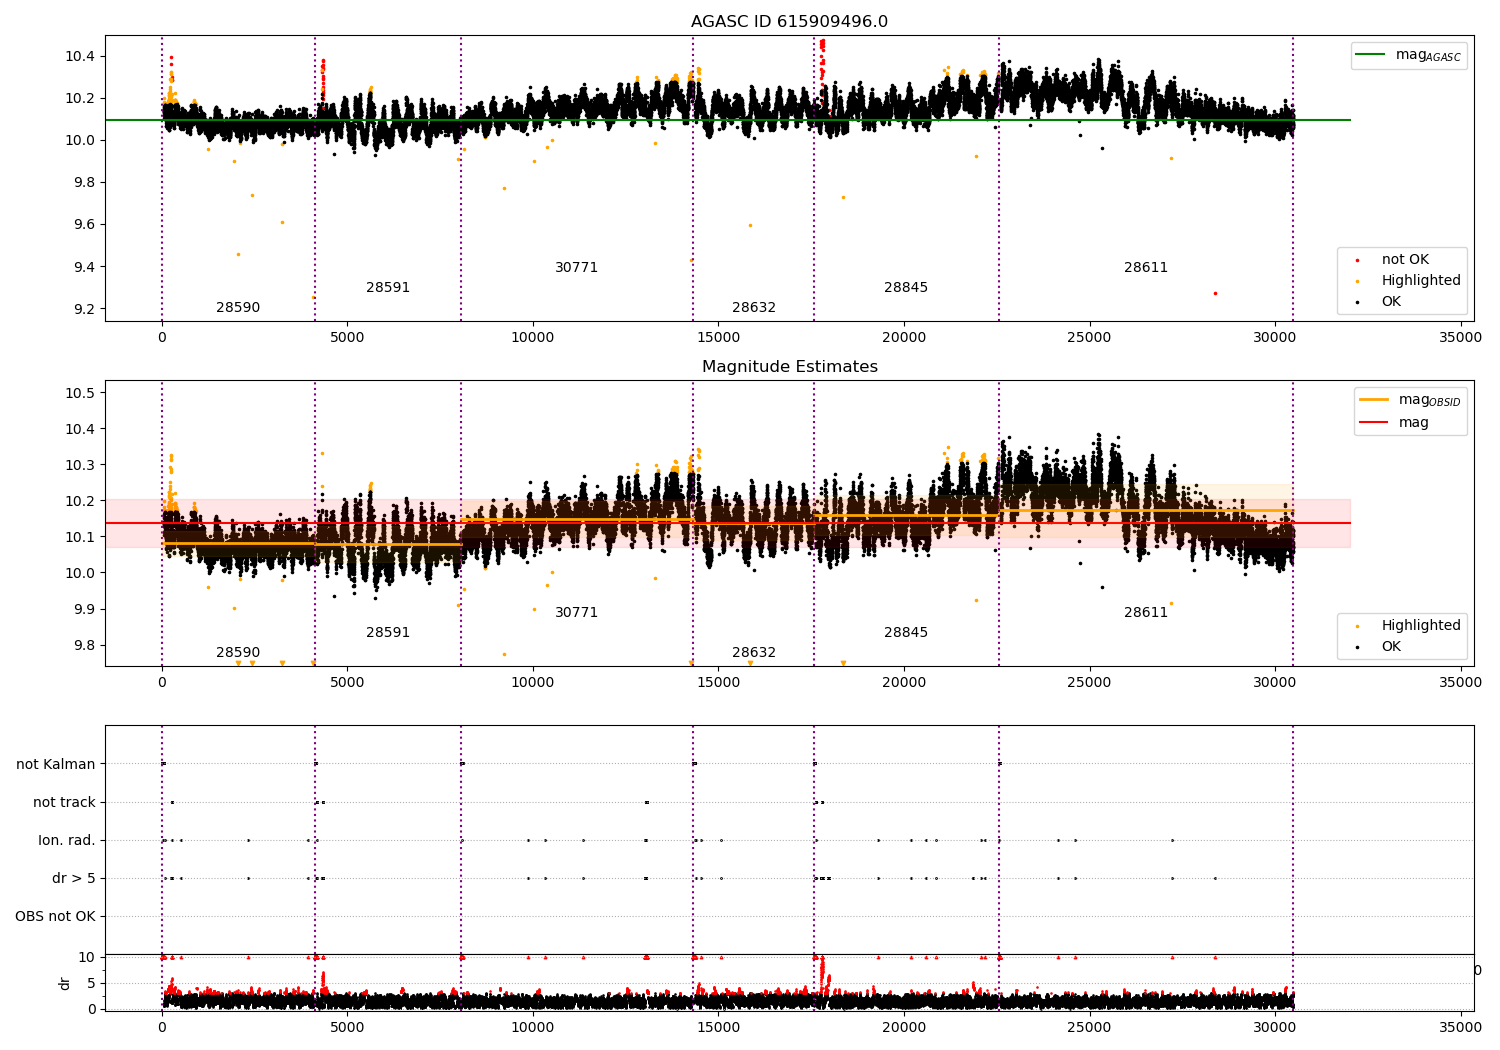Viewport: 1500px width, 1050px height.
Task: Click the 'OBS not OK' row label
Action: pyautogui.click(x=55, y=916)
